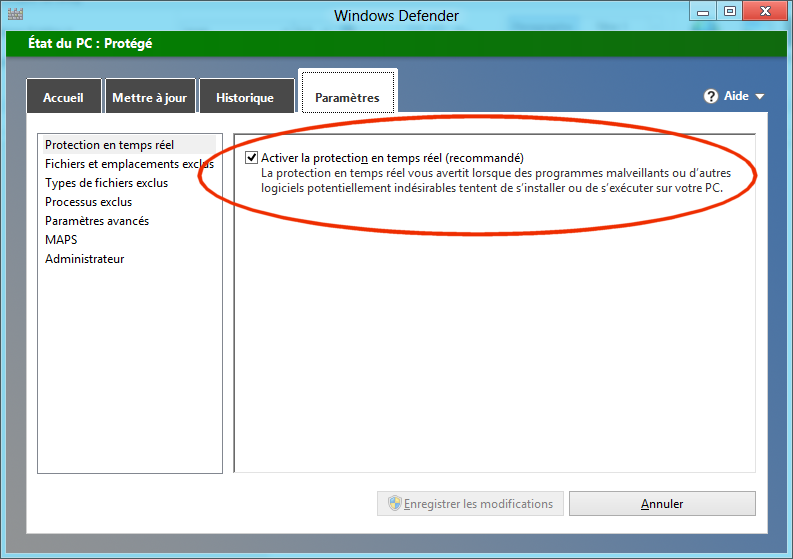793x559 pixels.
Task: Click the Windows Defender castle icon in title bar
Action: pos(16,14)
